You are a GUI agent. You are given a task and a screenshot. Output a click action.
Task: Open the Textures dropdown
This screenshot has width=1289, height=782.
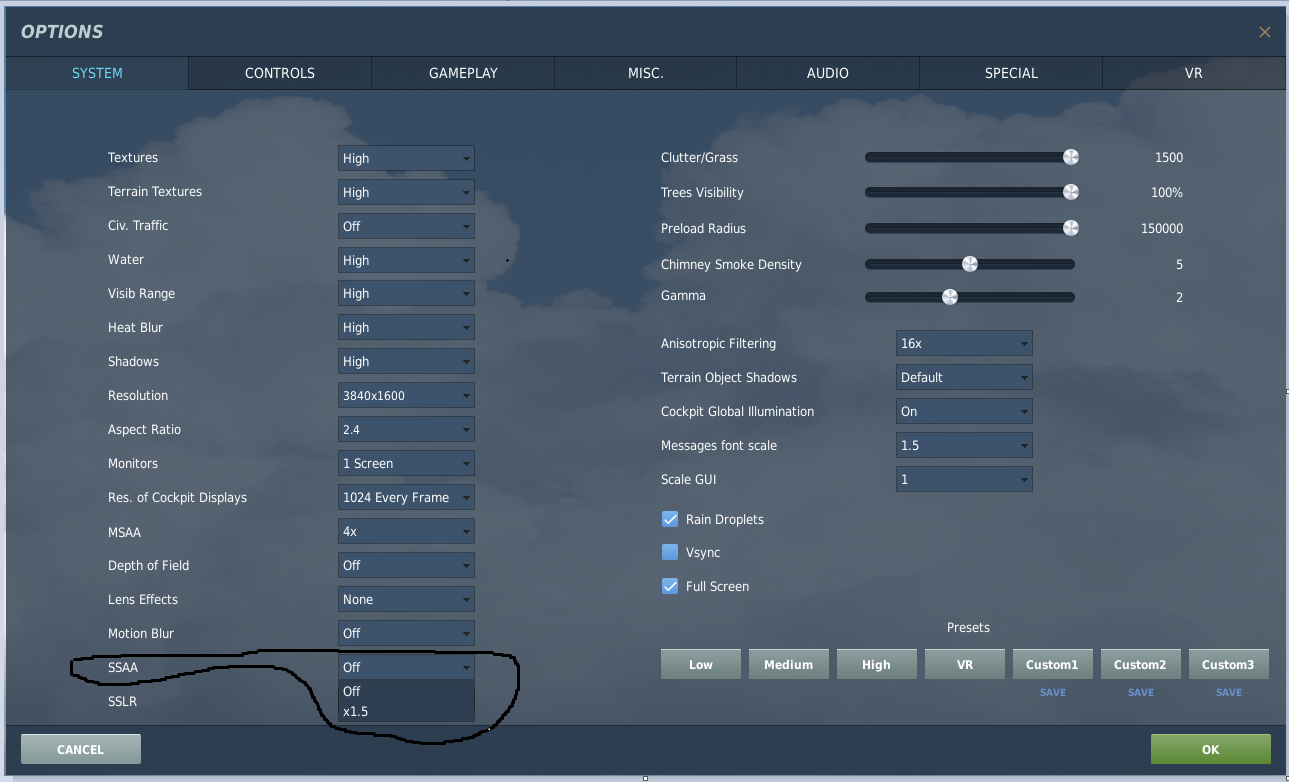(x=406, y=158)
